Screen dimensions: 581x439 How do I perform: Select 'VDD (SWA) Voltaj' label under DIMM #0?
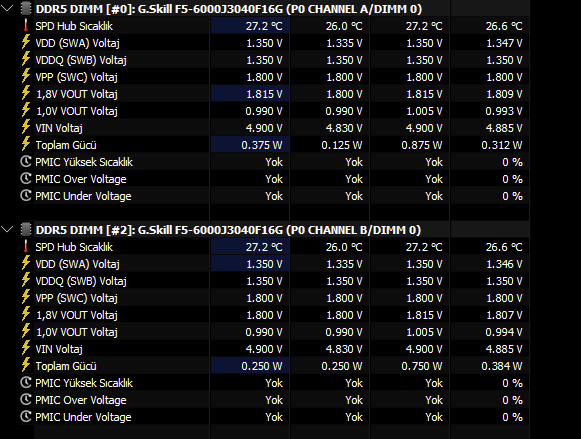(77, 43)
